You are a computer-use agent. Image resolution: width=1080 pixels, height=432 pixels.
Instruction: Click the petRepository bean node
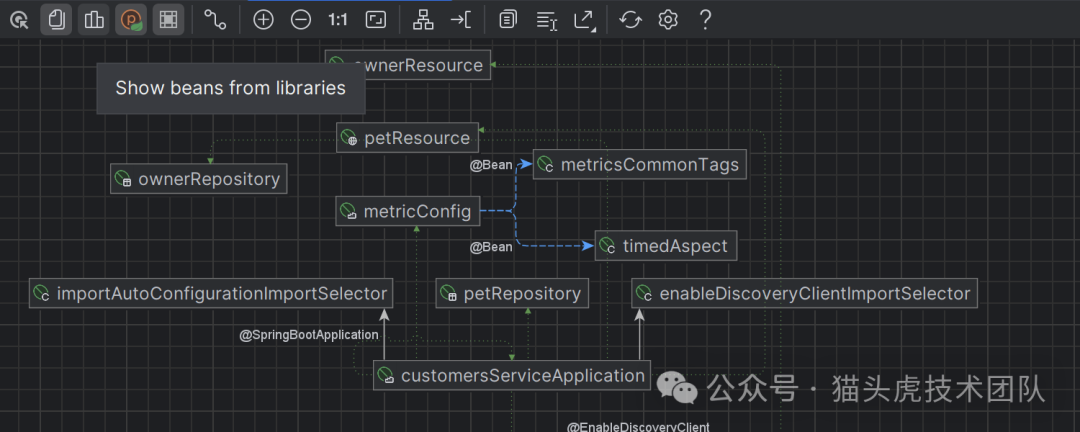tap(512, 294)
